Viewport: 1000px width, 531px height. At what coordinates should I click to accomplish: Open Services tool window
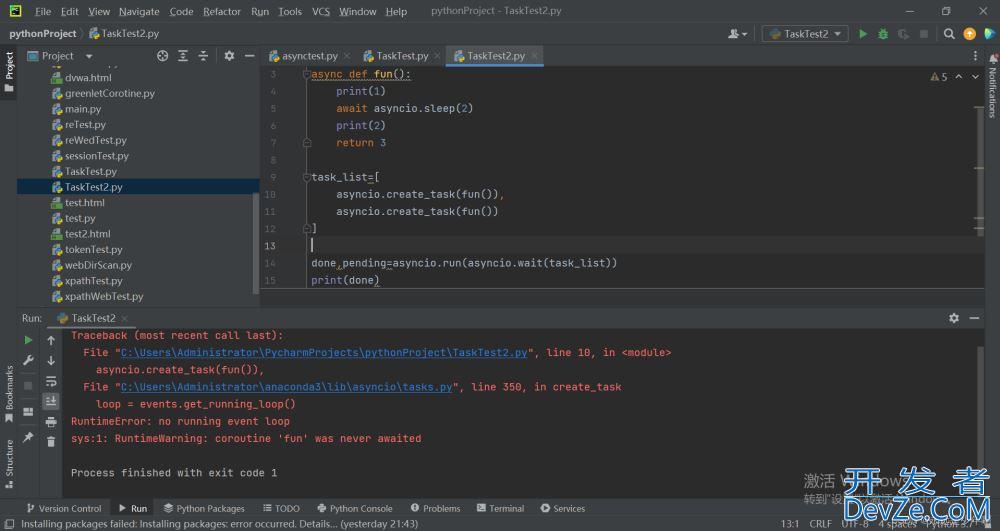click(562, 508)
